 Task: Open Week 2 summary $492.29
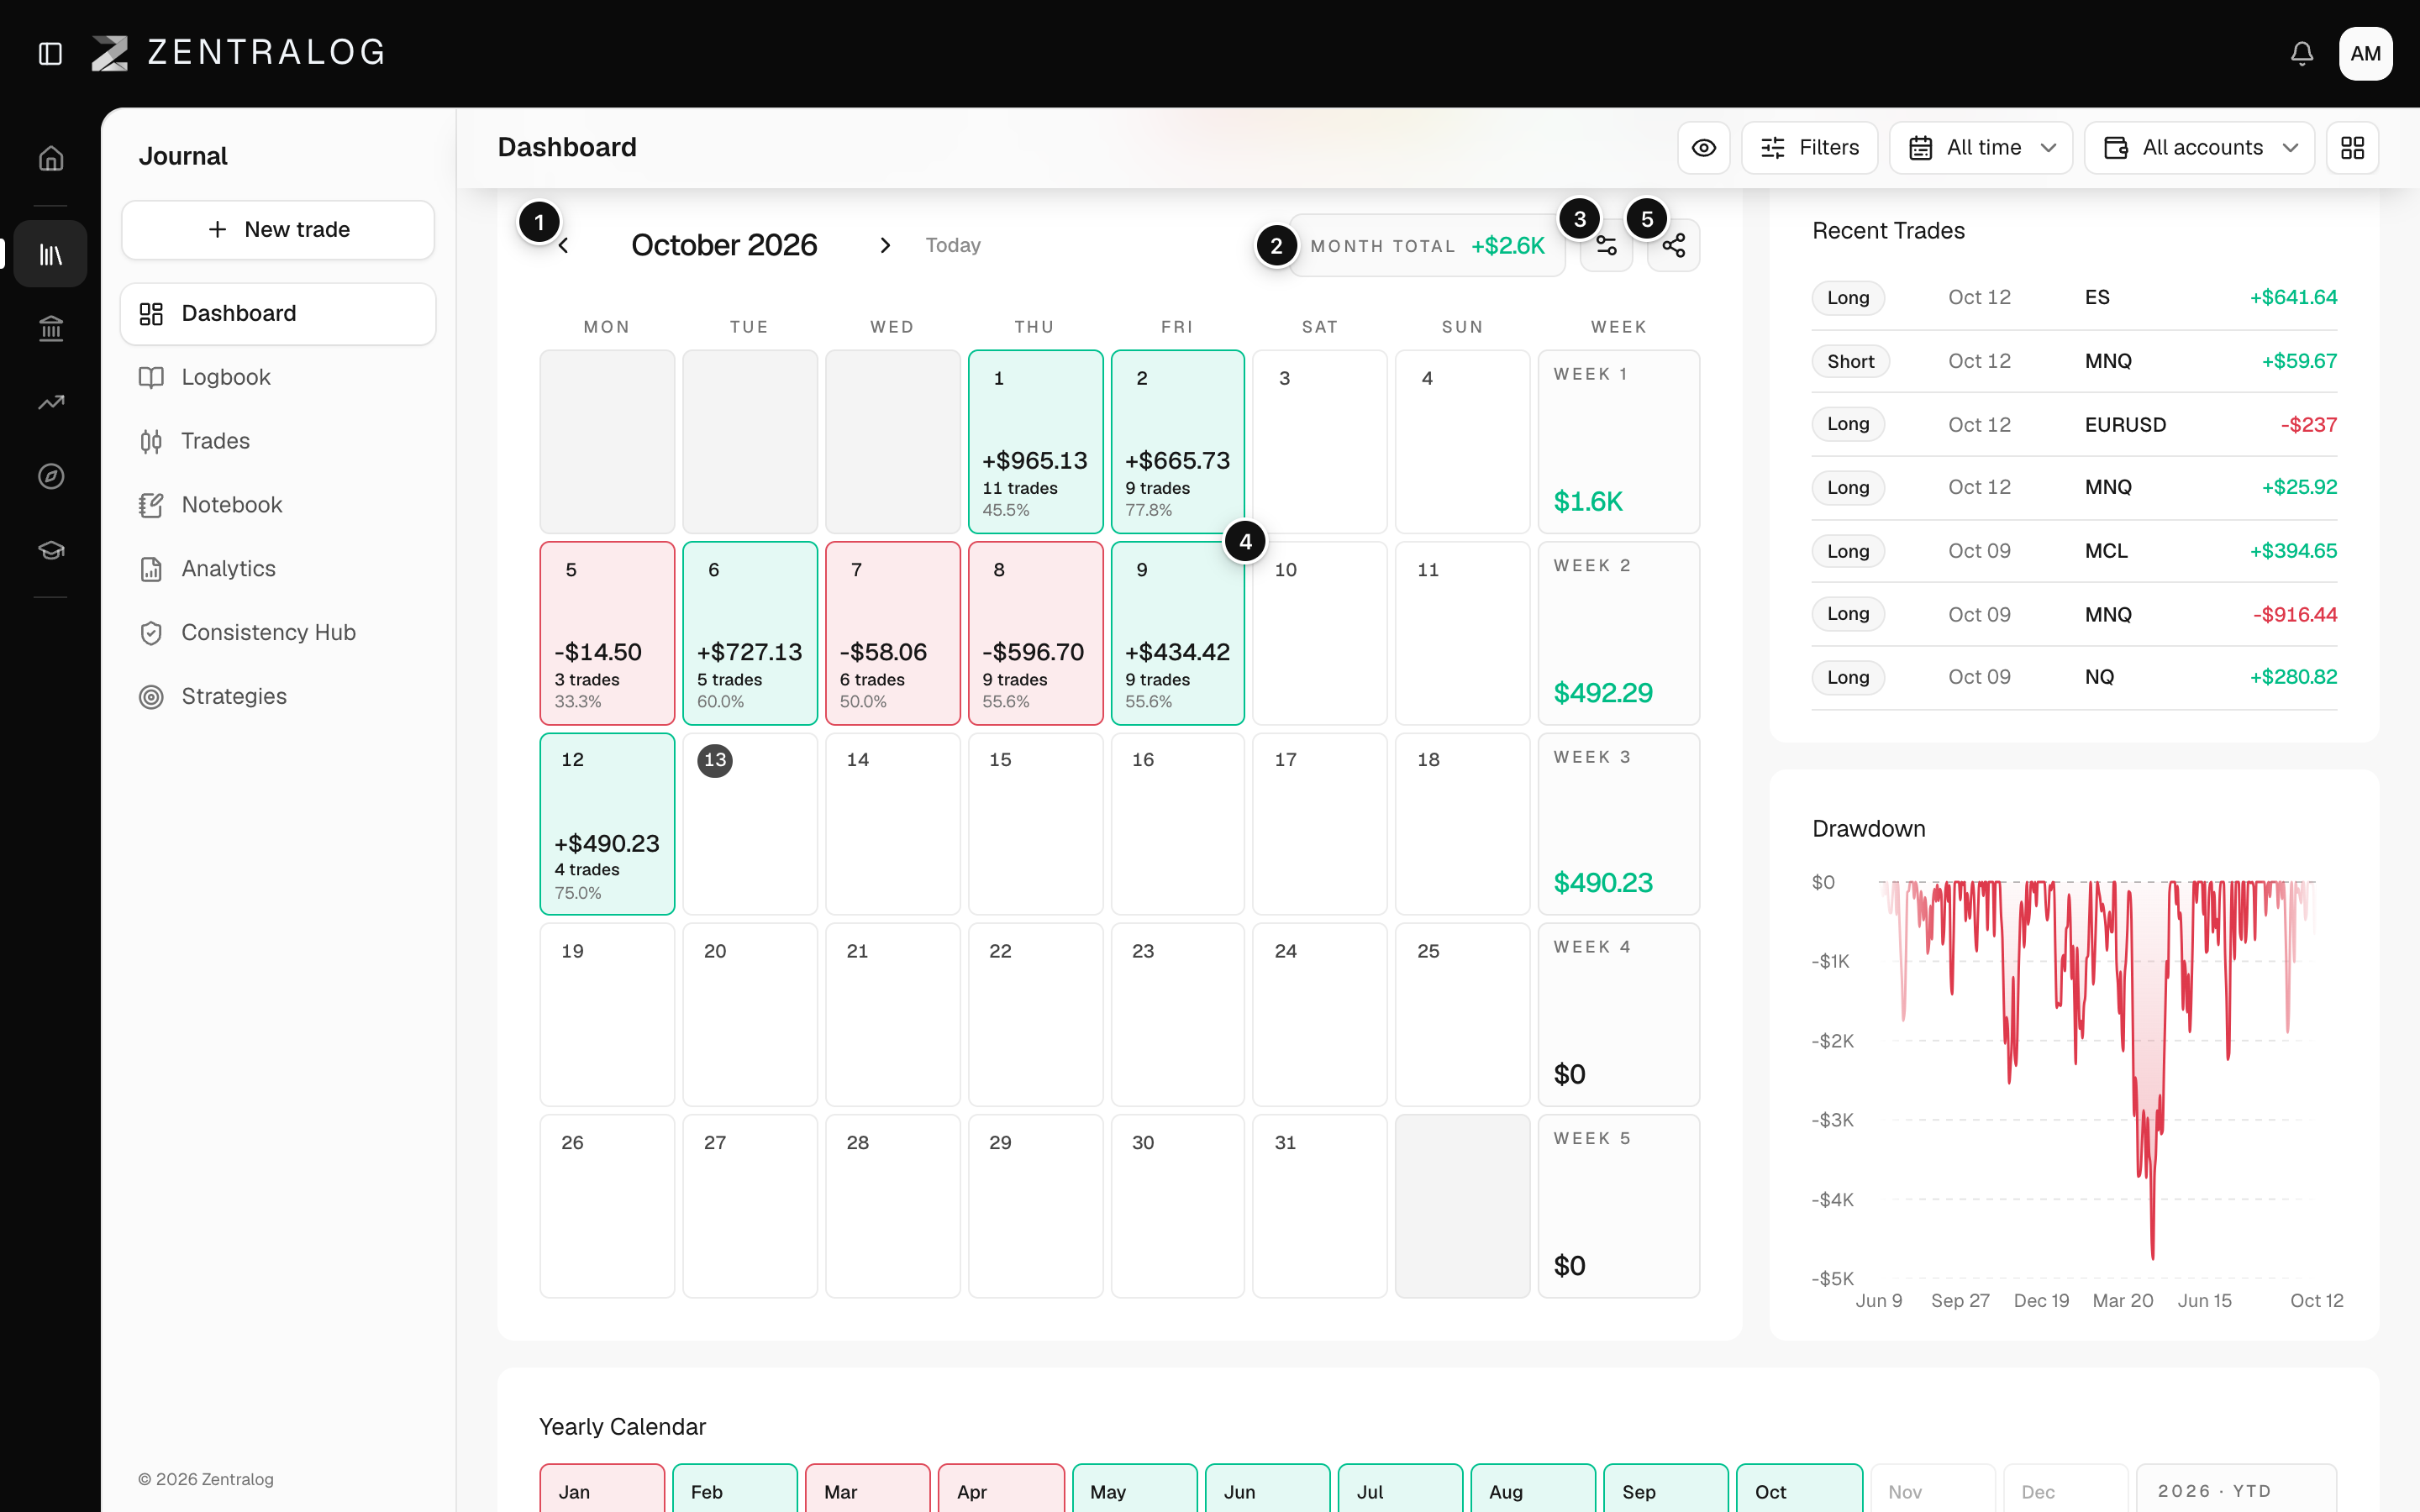pyautogui.click(x=1619, y=634)
